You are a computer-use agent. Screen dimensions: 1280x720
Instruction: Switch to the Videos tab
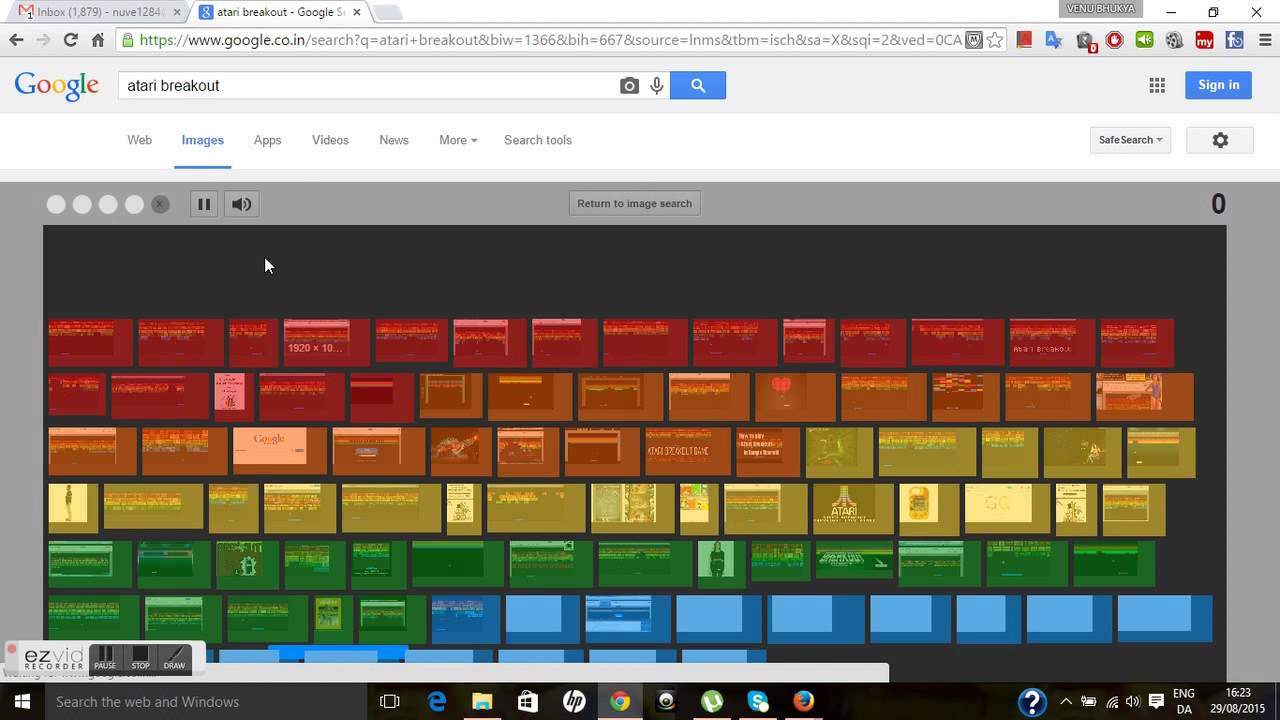pos(330,140)
